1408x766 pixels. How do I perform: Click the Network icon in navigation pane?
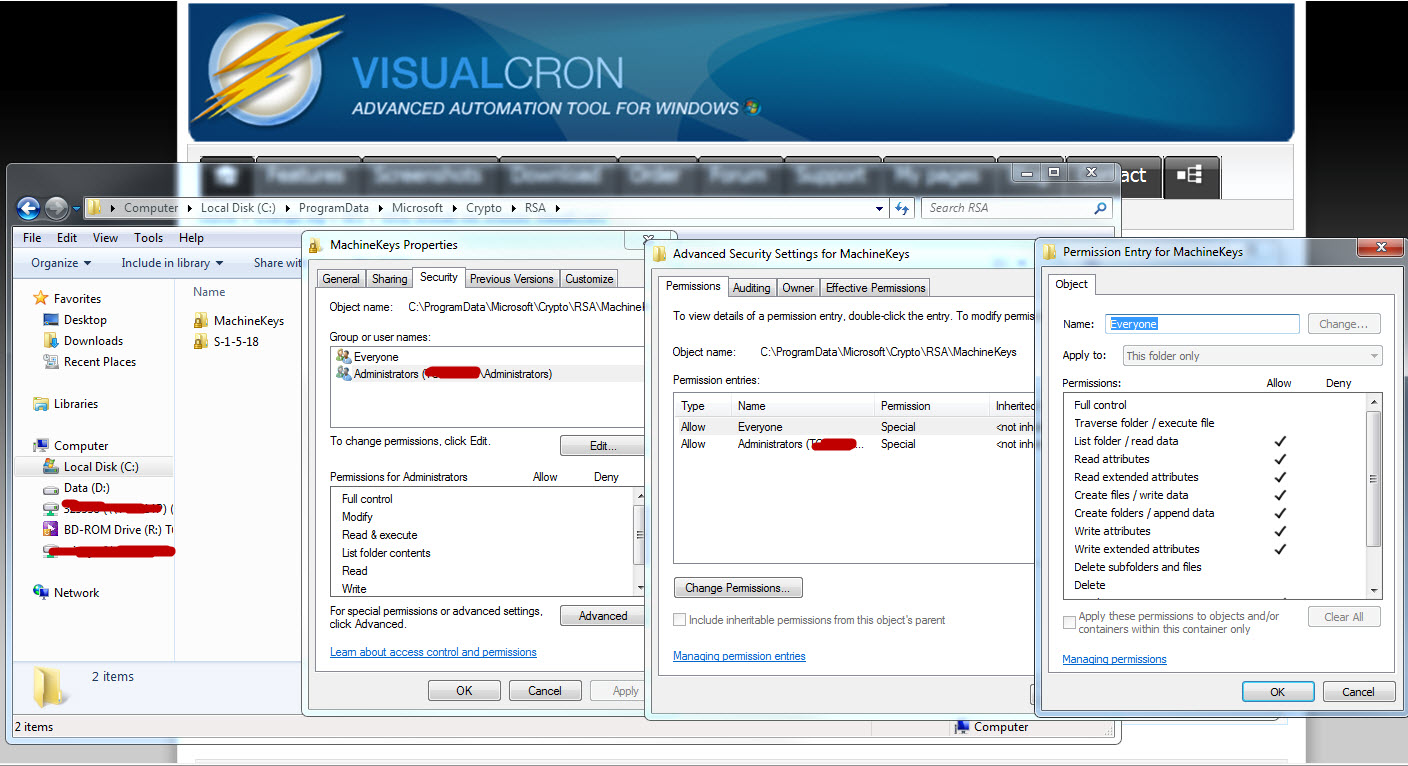pos(41,593)
